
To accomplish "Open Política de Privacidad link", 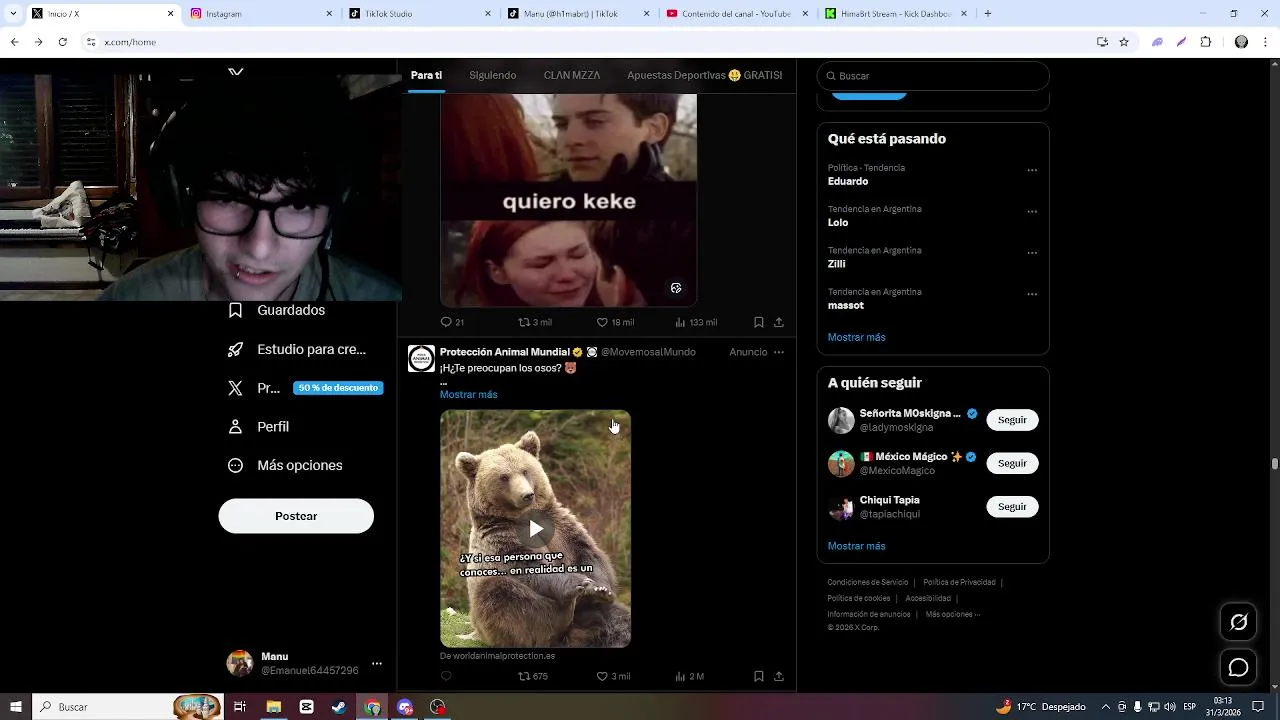I will pos(959,582).
